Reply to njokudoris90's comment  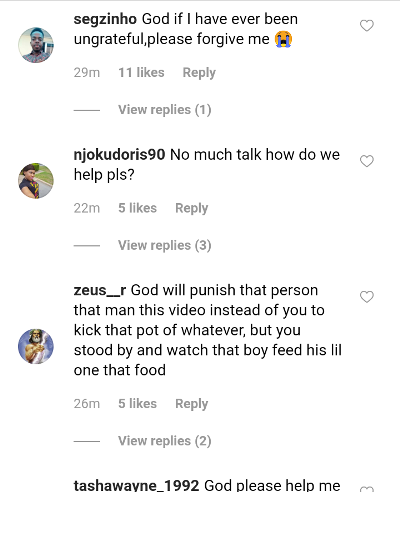(192, 208)
